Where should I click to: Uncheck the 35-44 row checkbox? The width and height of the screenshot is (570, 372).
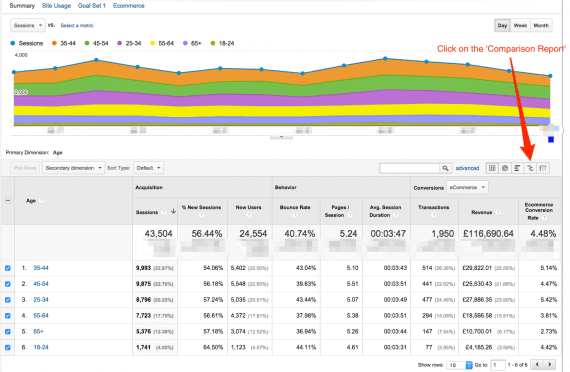pyautogui.click(x=8, y=268)
